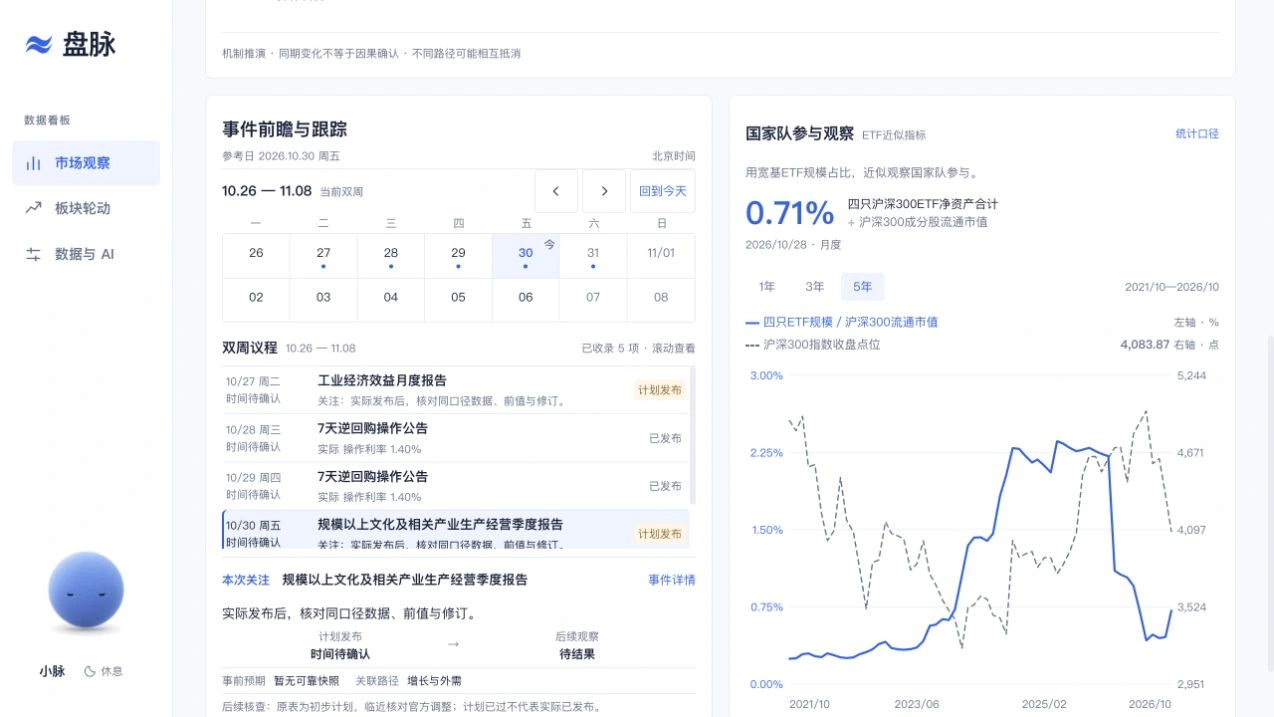
Task: Select calendar day 26
Action: [x=256, y=256]
